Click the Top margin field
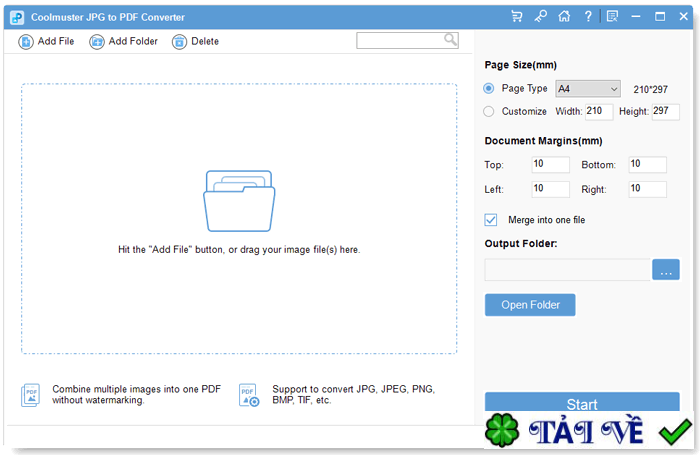This screenshot has height=455, width=700. [550, 164]
